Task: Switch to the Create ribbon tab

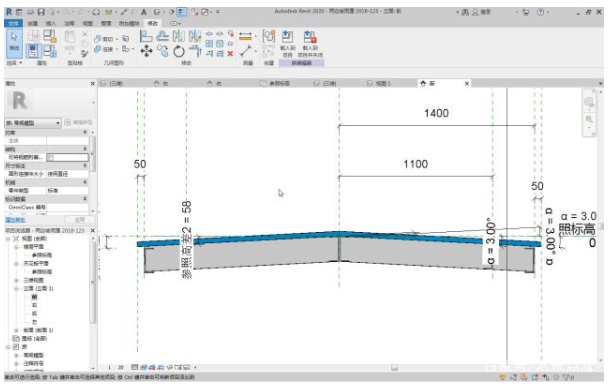Action: point(32,23)
